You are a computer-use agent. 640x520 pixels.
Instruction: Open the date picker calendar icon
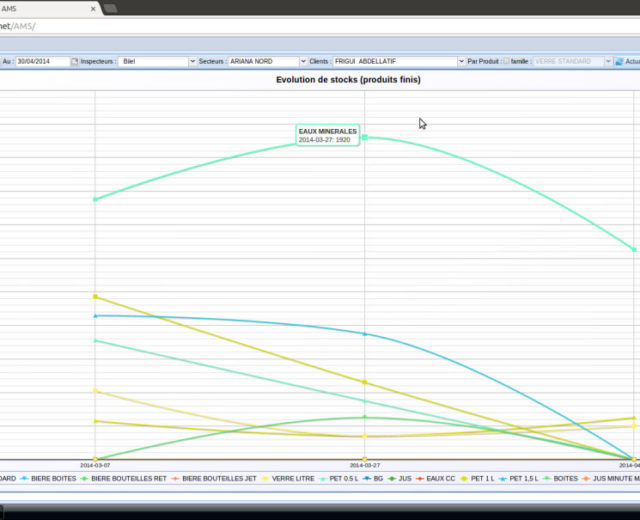74,61
